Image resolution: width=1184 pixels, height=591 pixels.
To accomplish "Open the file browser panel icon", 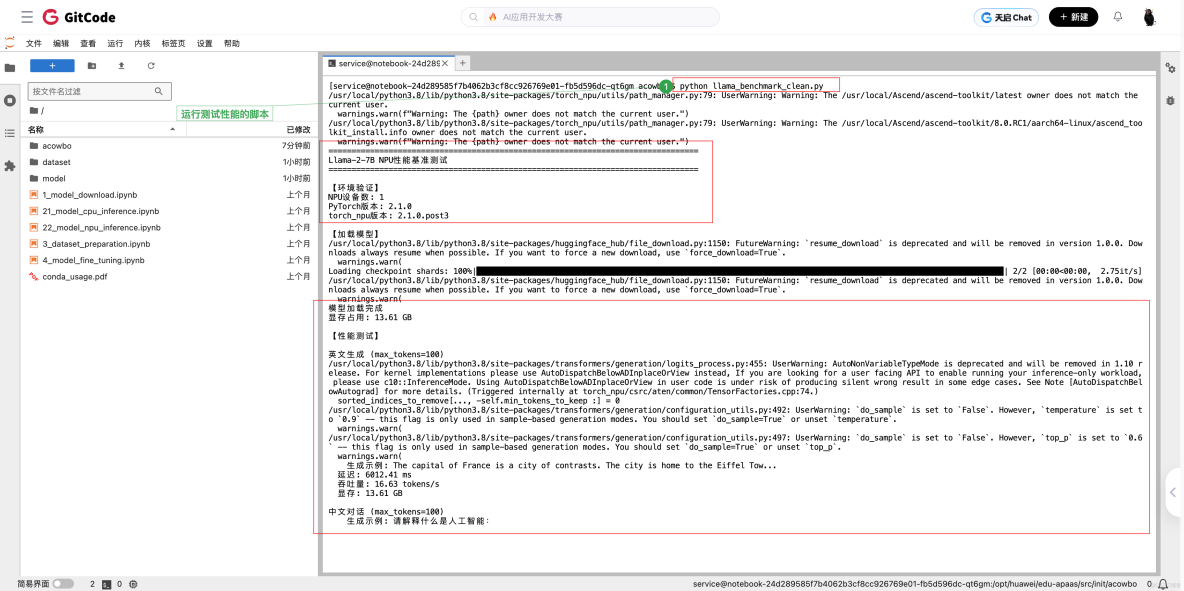I will click(x=8, y=67).
